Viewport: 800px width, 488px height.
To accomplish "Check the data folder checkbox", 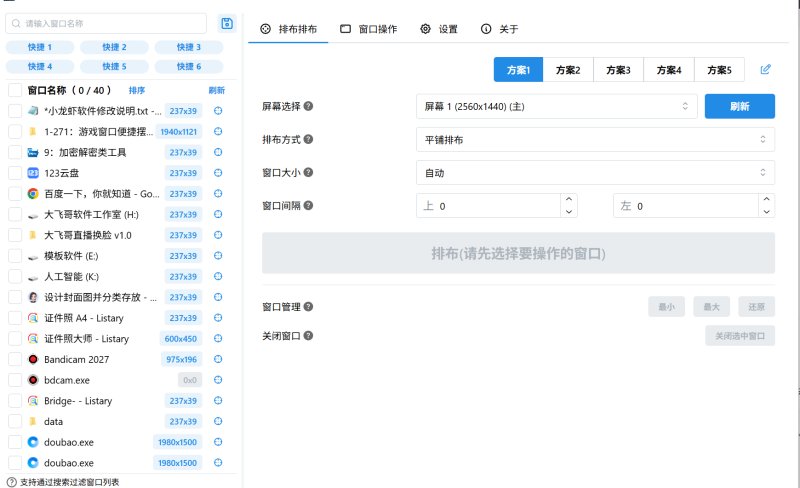I will coord(15,421).
